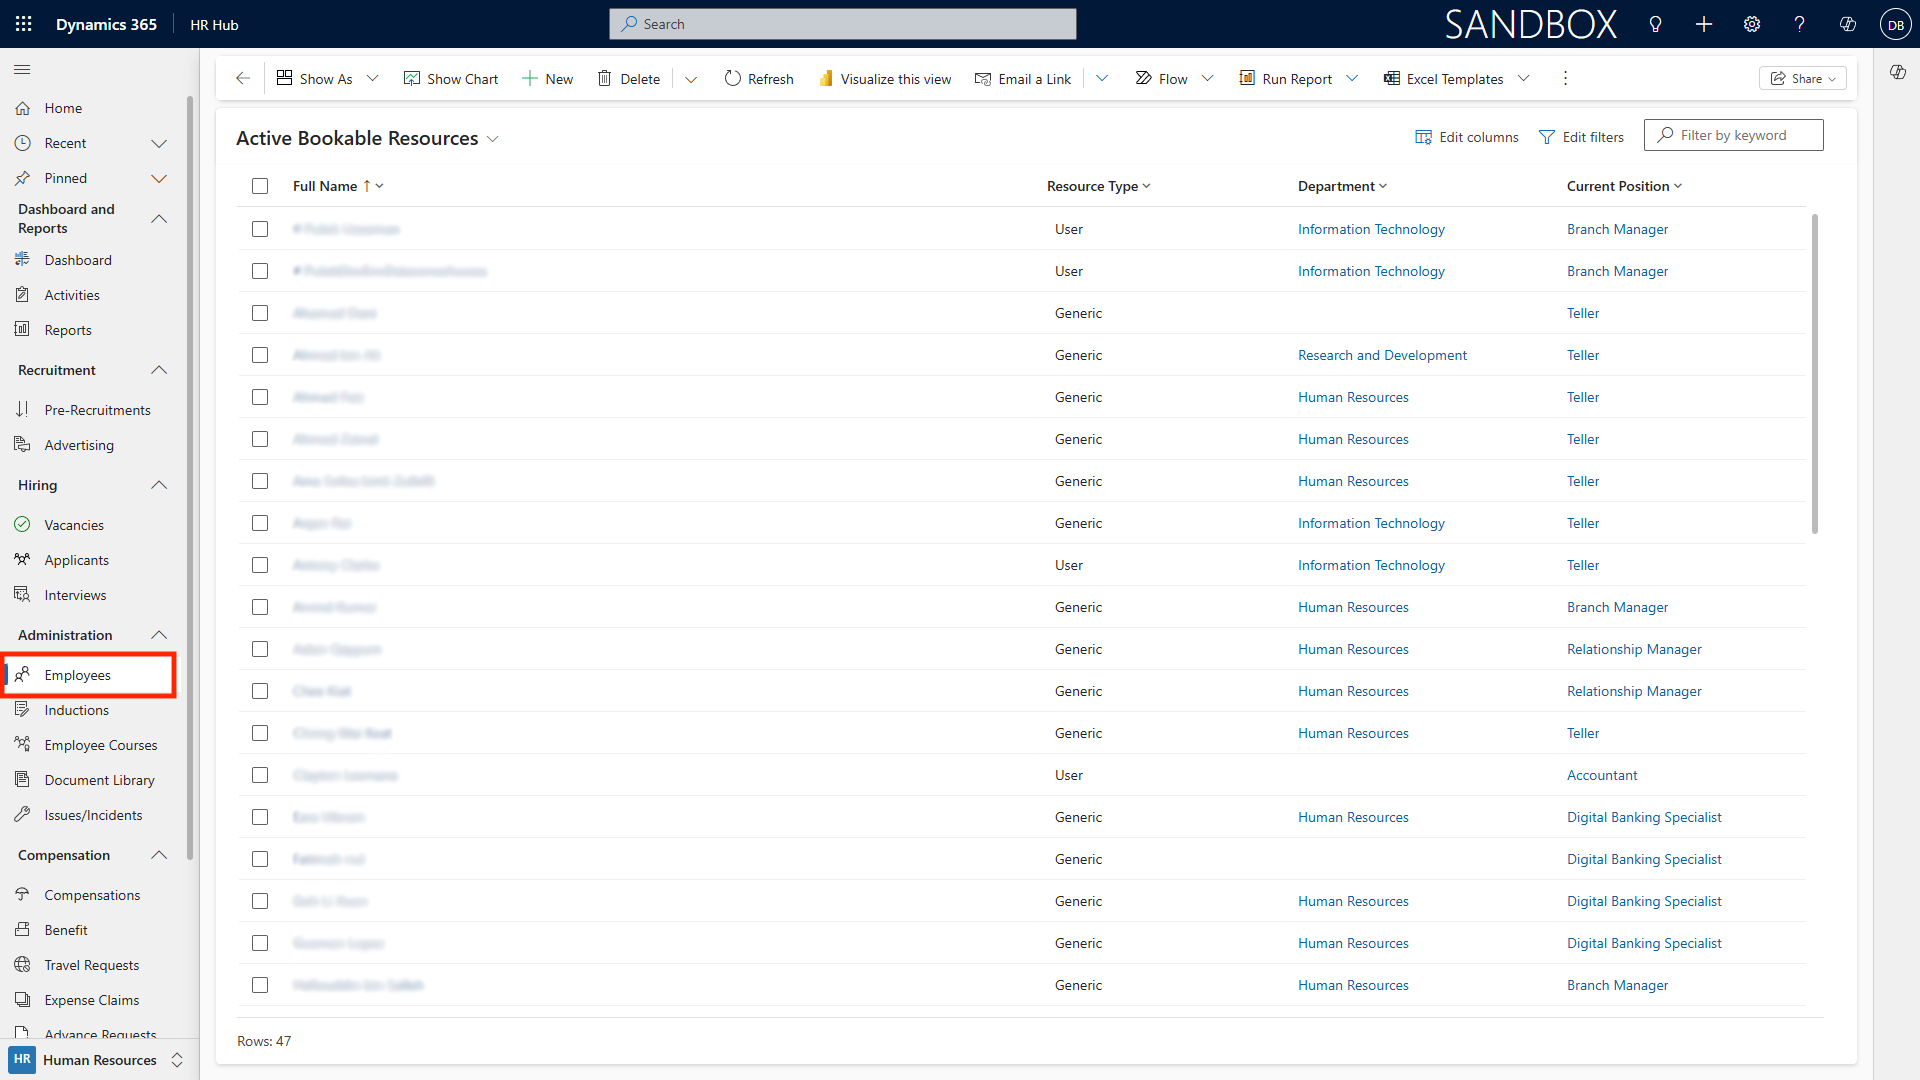Click the lightbulb assistant icon

1655,24
